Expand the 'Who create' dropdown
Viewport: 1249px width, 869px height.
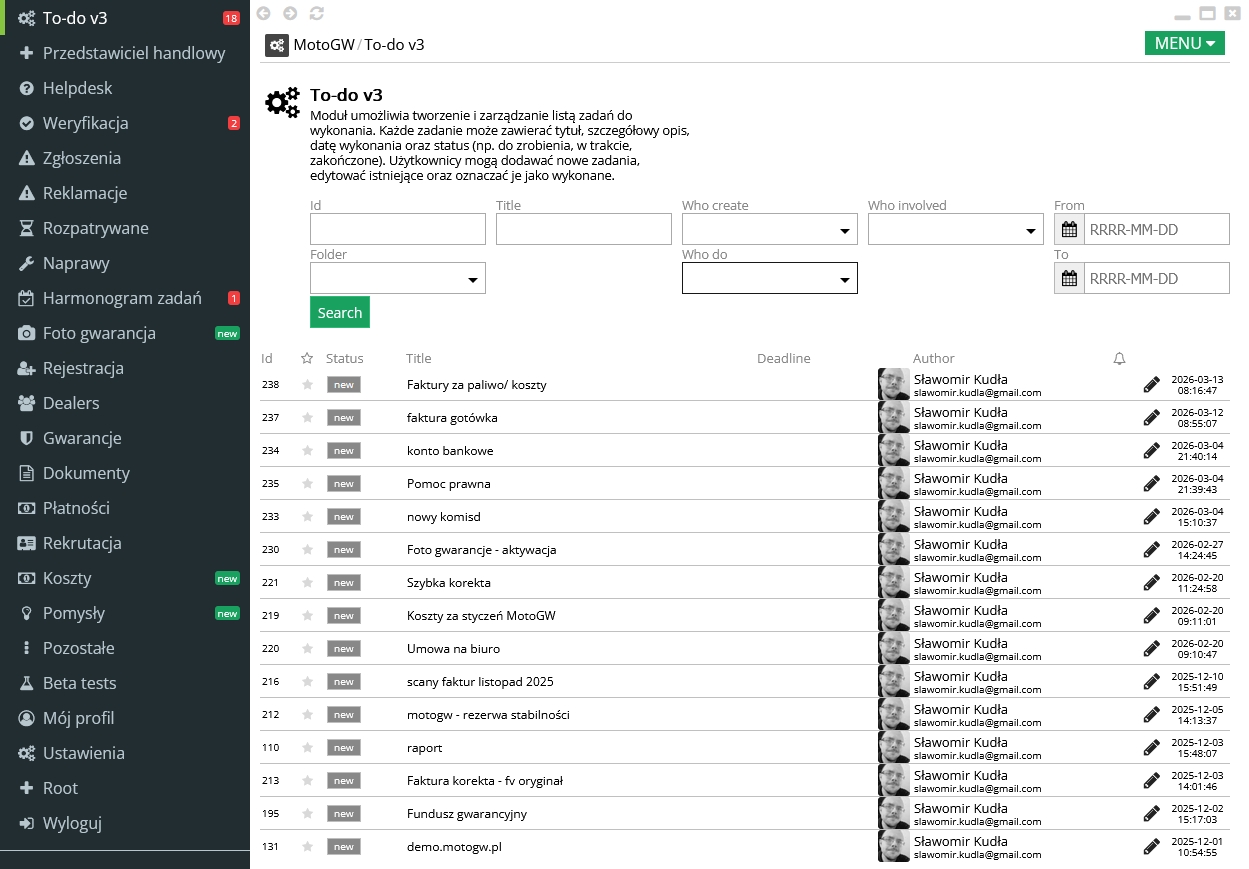click(769, 230)
